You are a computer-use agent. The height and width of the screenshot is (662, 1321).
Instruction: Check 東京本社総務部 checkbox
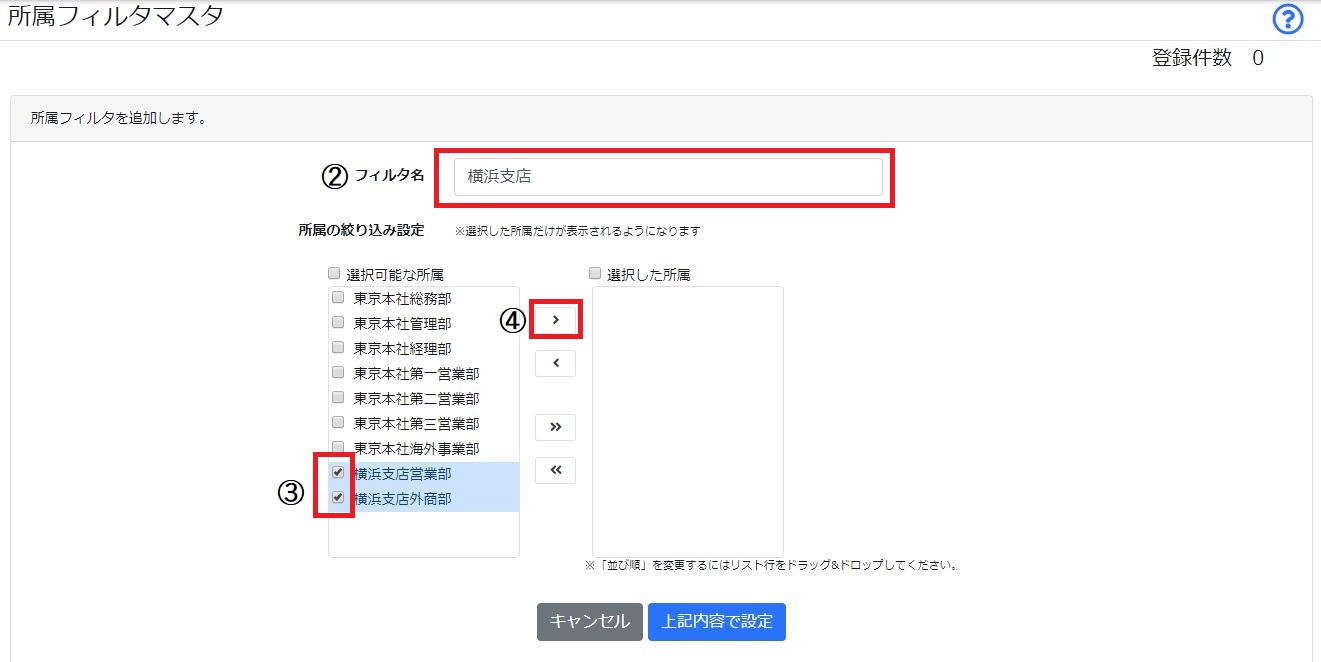[x=338, y=297]
